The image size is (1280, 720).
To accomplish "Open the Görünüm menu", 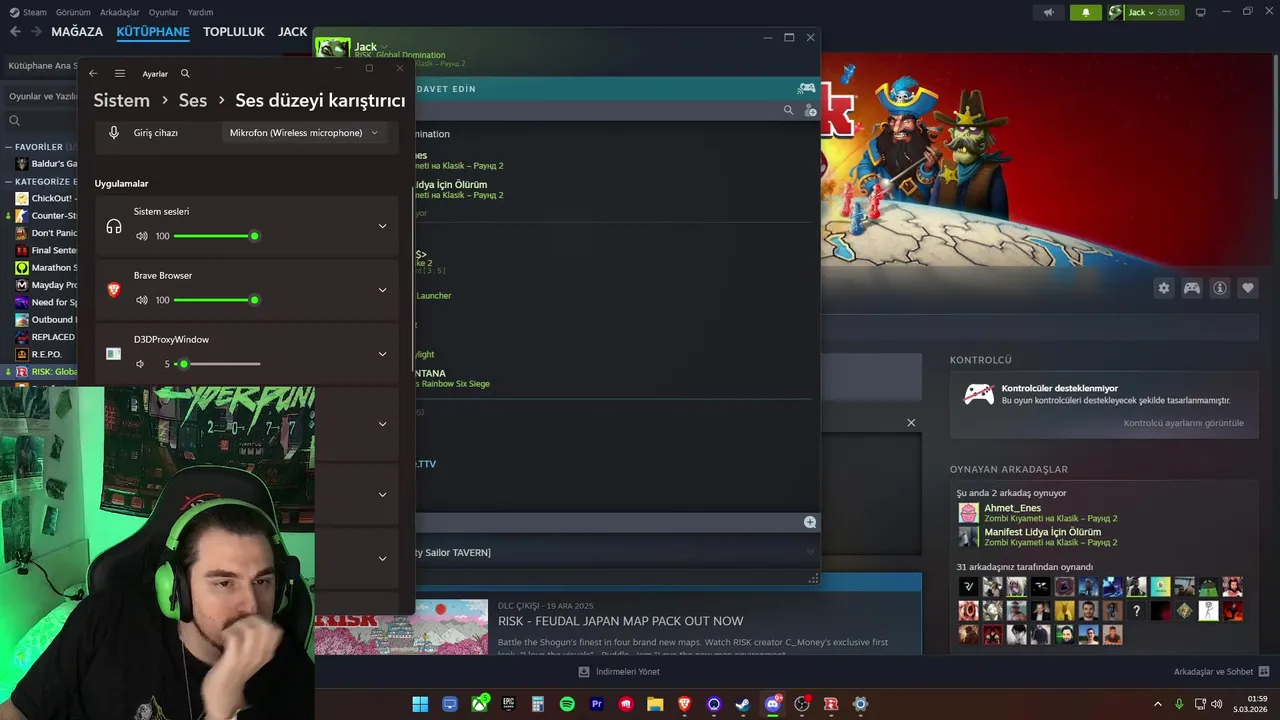I will point(73,12).
